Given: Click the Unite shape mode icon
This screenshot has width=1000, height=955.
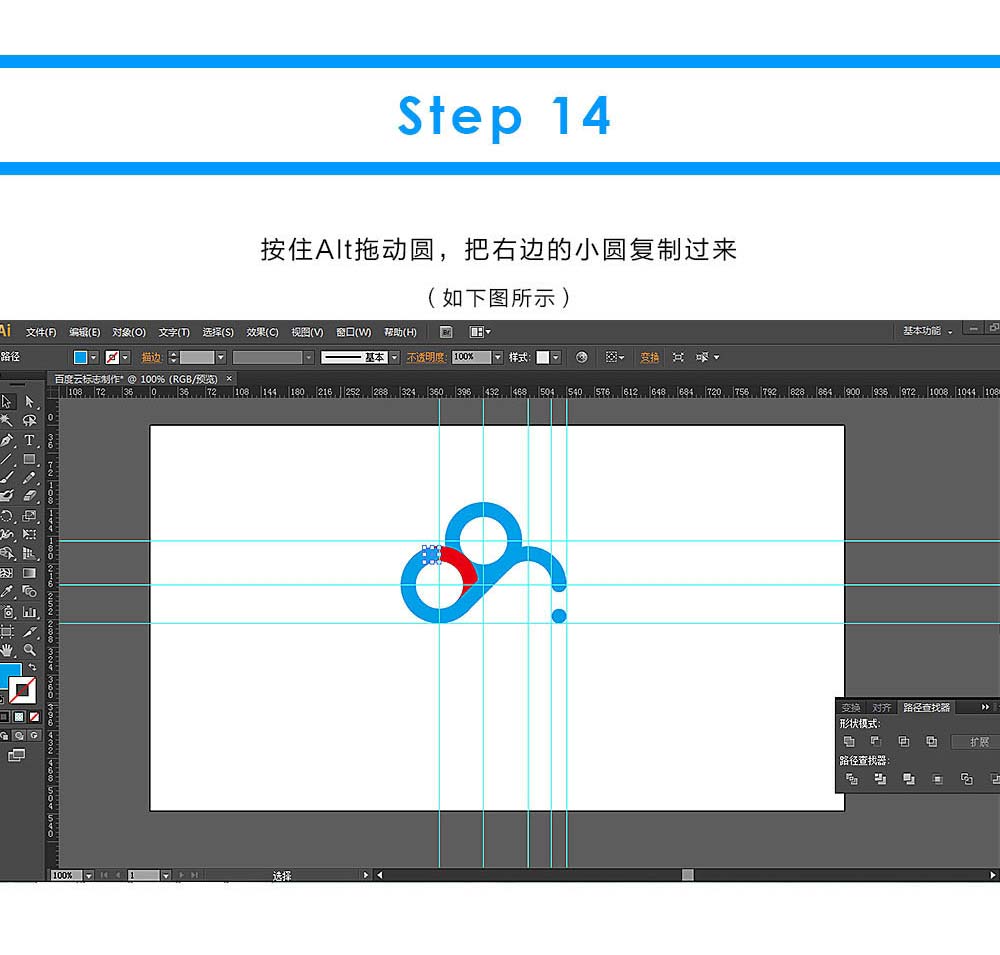Looking at the screenshot, I should (849, 741).
